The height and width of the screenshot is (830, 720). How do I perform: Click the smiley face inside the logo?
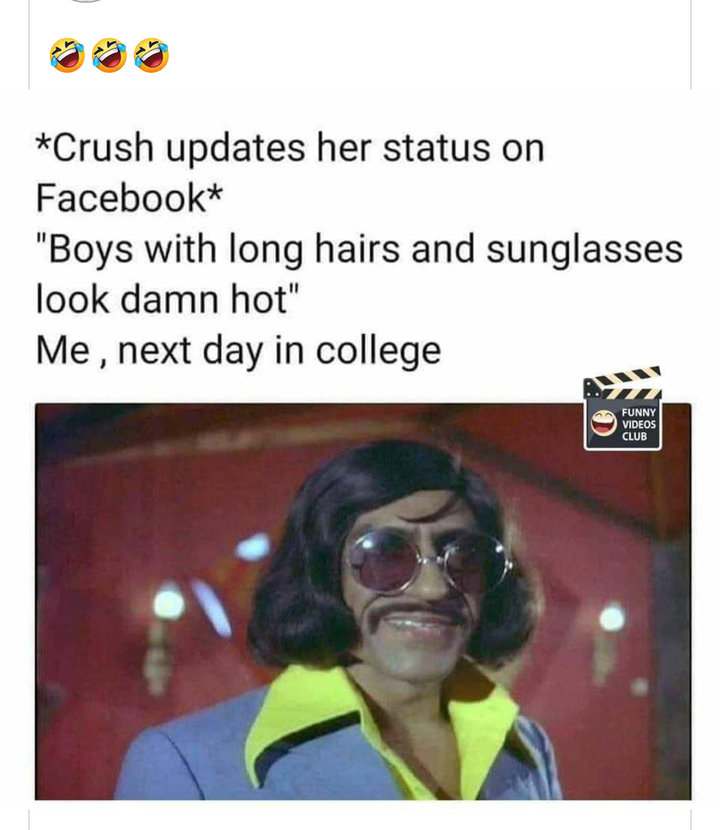pos(603,423)
